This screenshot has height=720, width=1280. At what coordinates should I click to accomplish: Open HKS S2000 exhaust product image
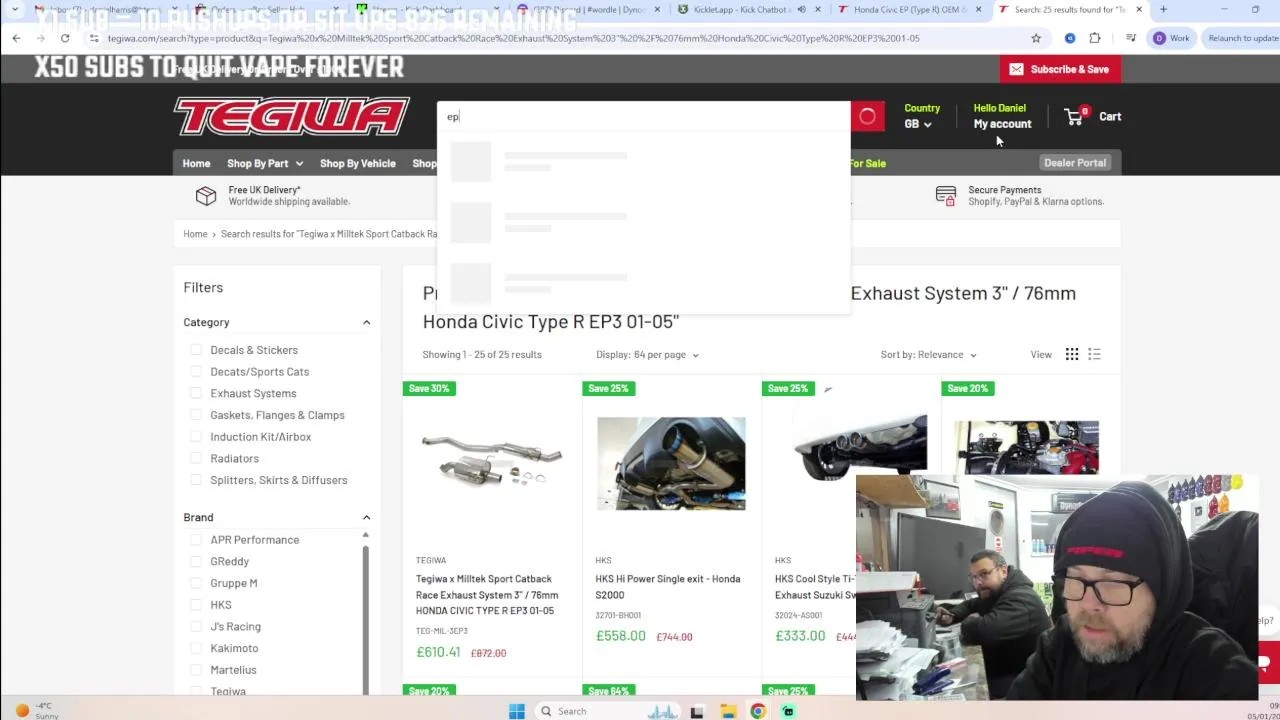click(671, 463)
